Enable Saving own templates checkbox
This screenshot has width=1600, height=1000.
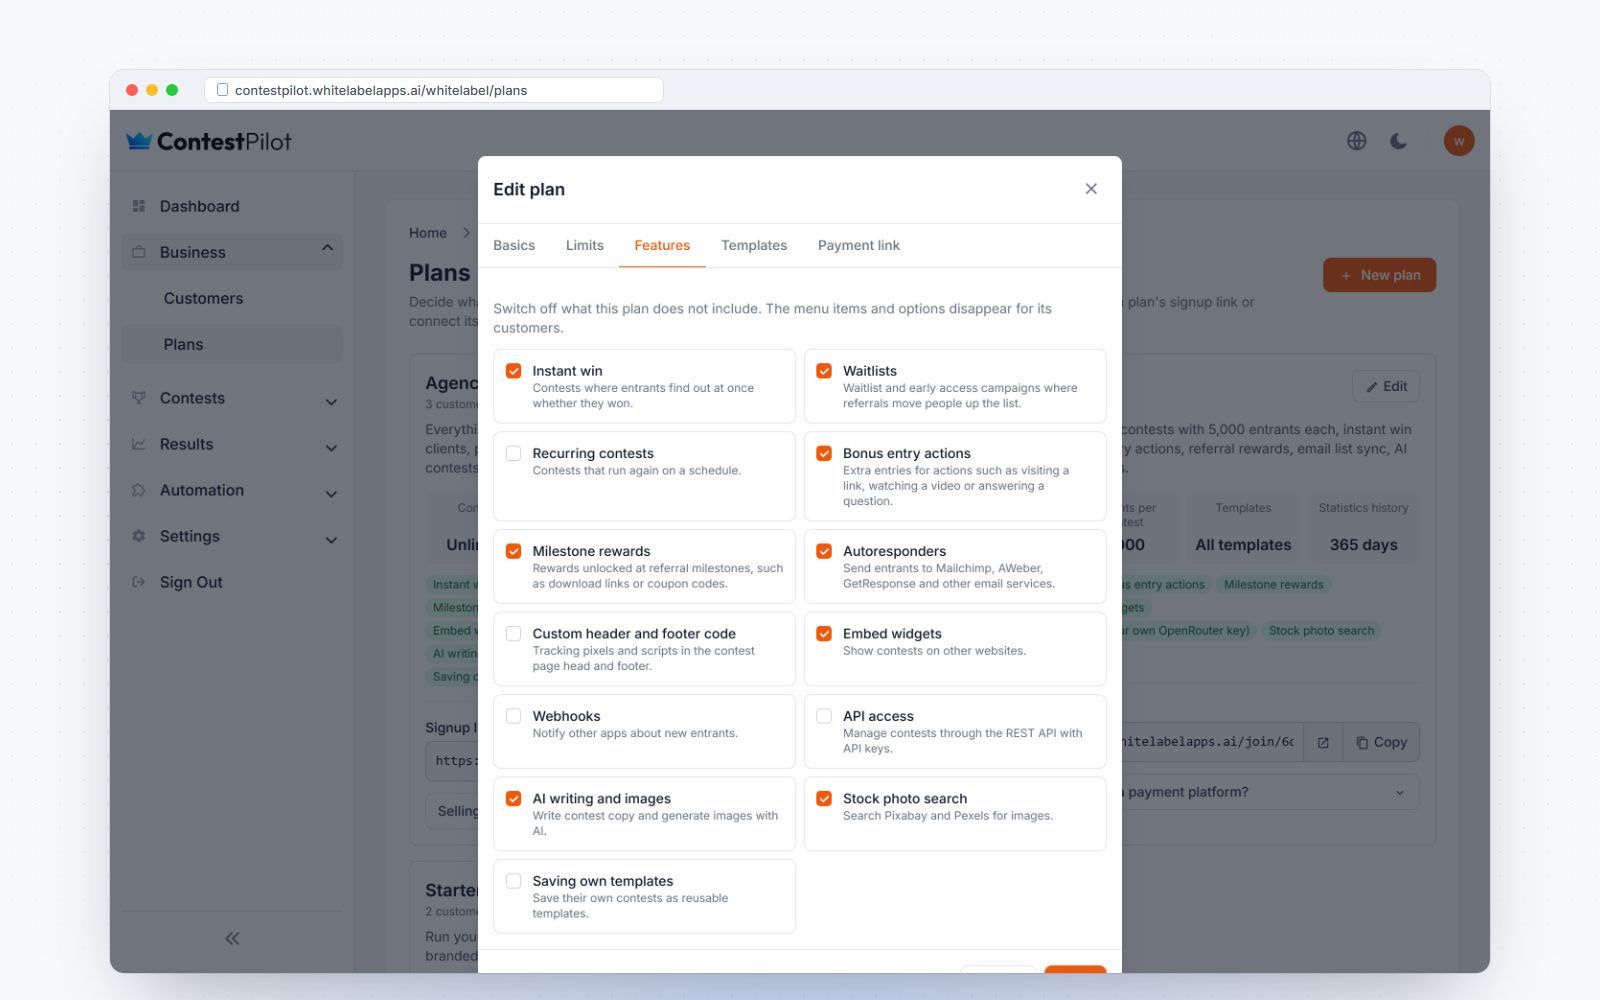click(x=514, y=881)
